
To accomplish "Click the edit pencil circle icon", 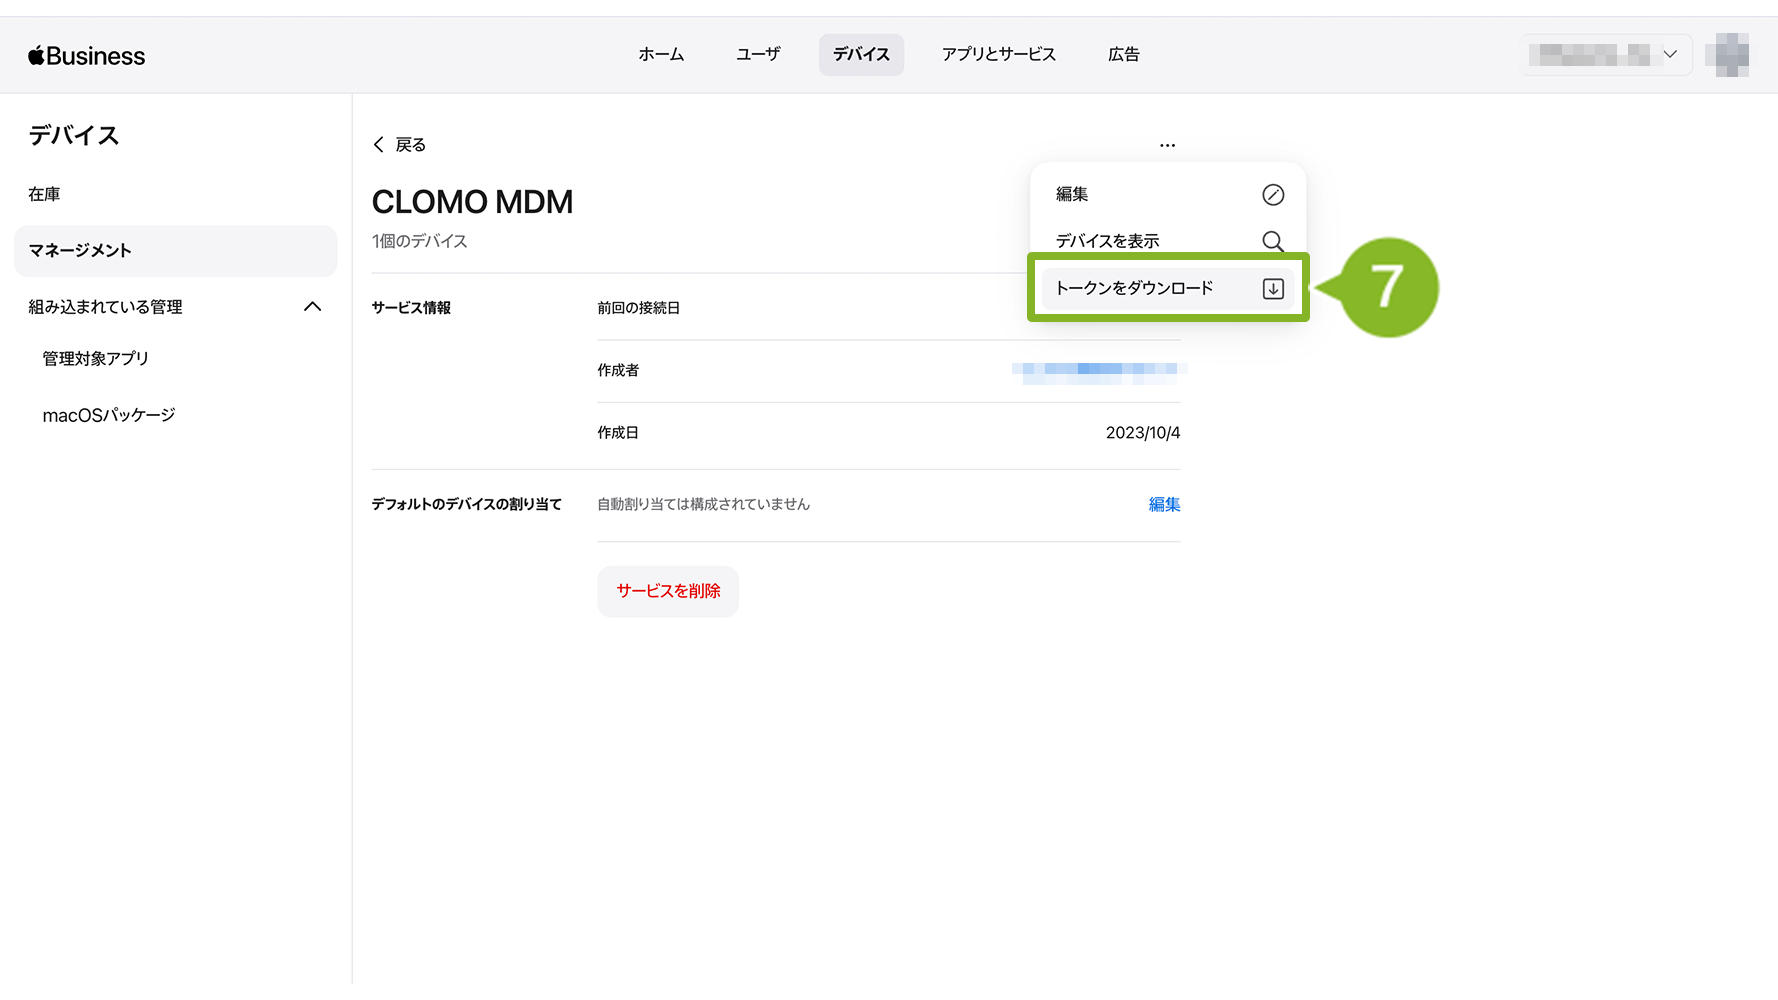I will coord(1272,195).
